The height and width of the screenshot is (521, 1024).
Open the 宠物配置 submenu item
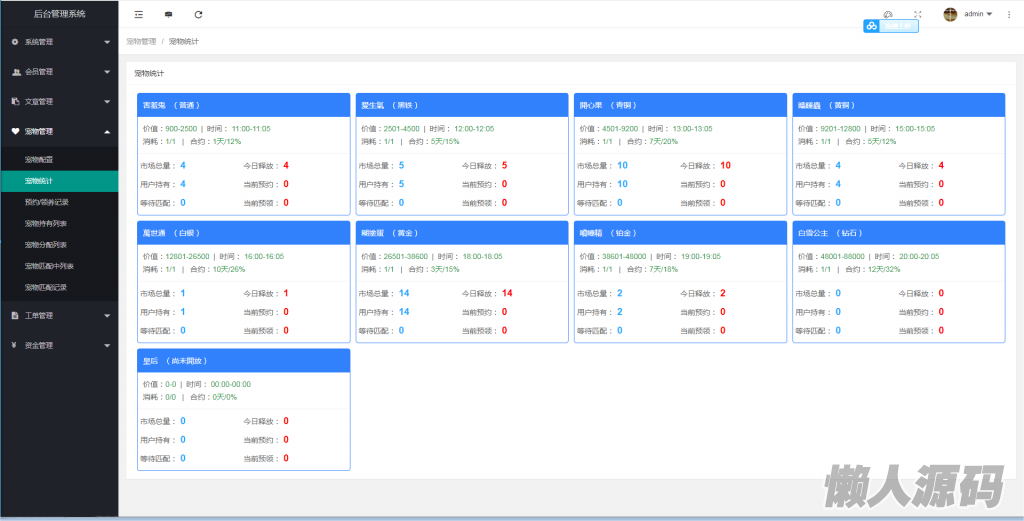[x=45, y=160]
